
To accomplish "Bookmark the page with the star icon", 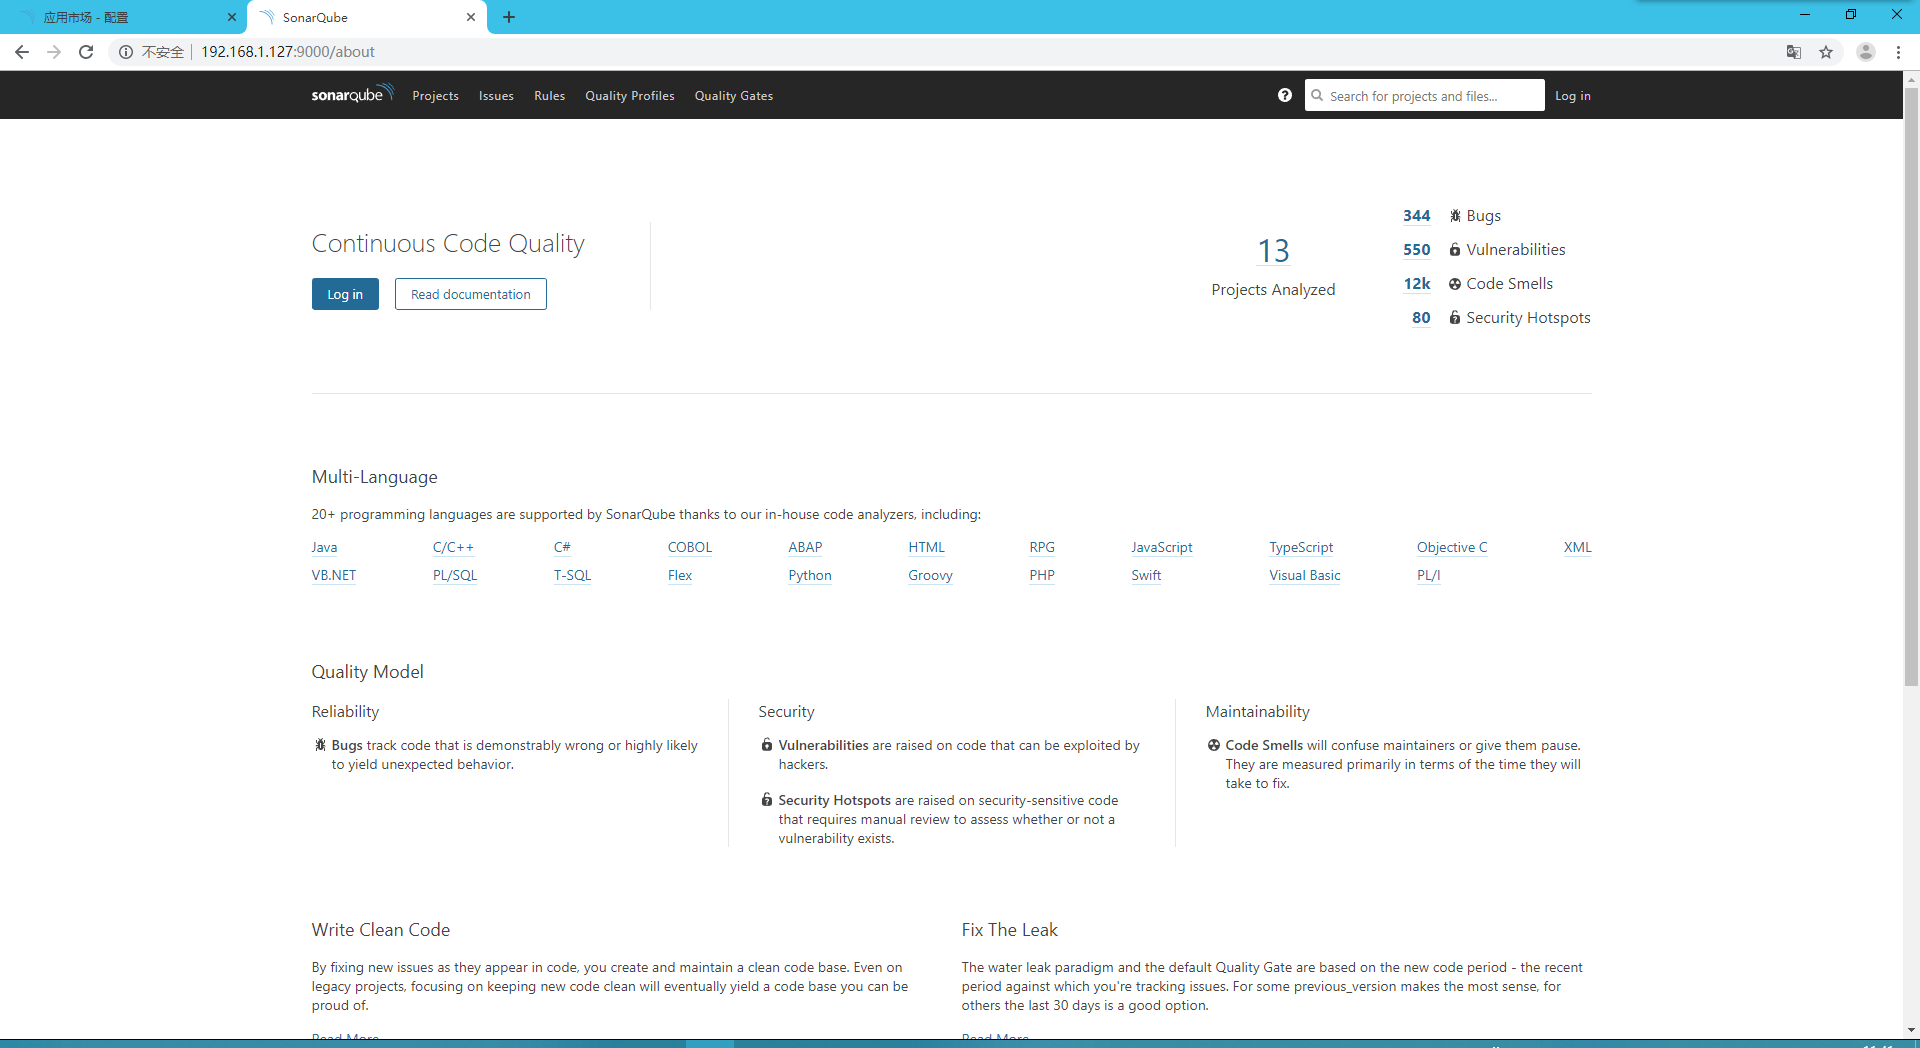I will pos(1827,52).
